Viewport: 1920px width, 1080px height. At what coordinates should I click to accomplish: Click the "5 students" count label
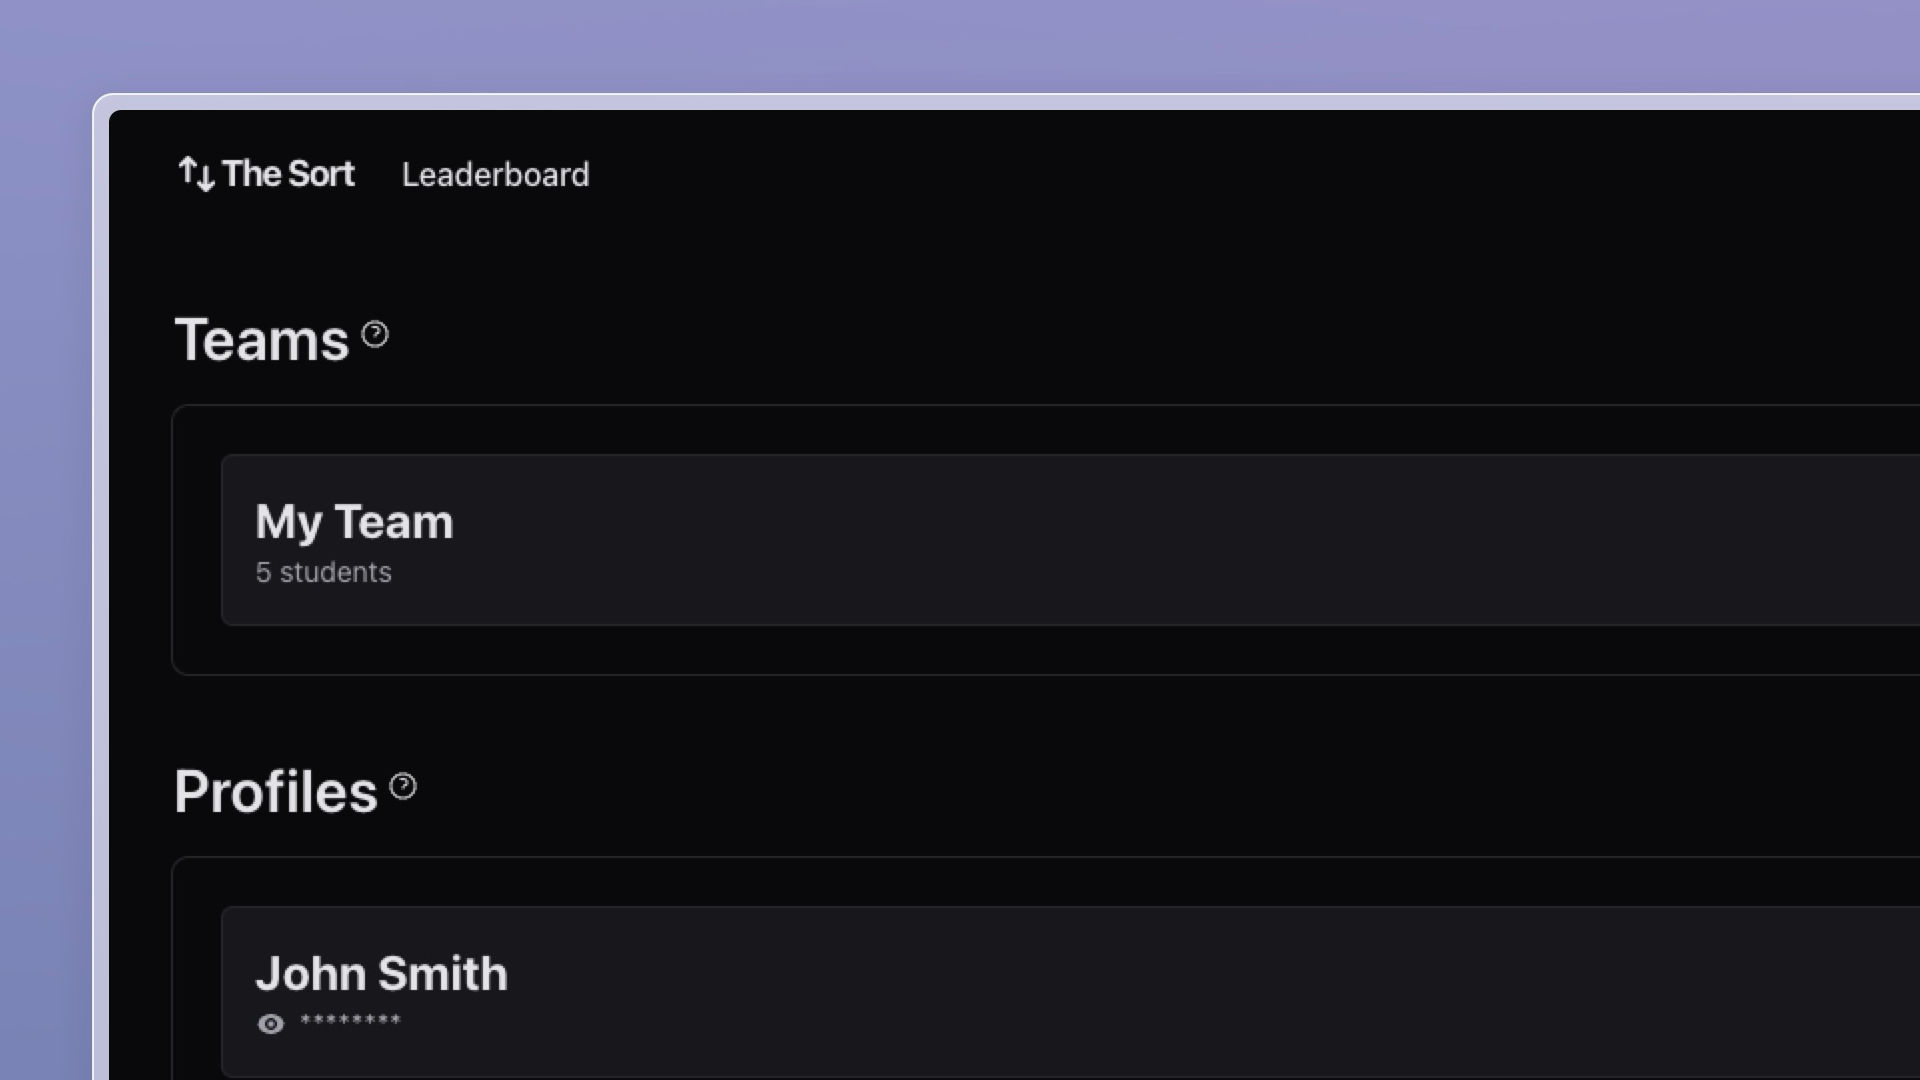323,573
